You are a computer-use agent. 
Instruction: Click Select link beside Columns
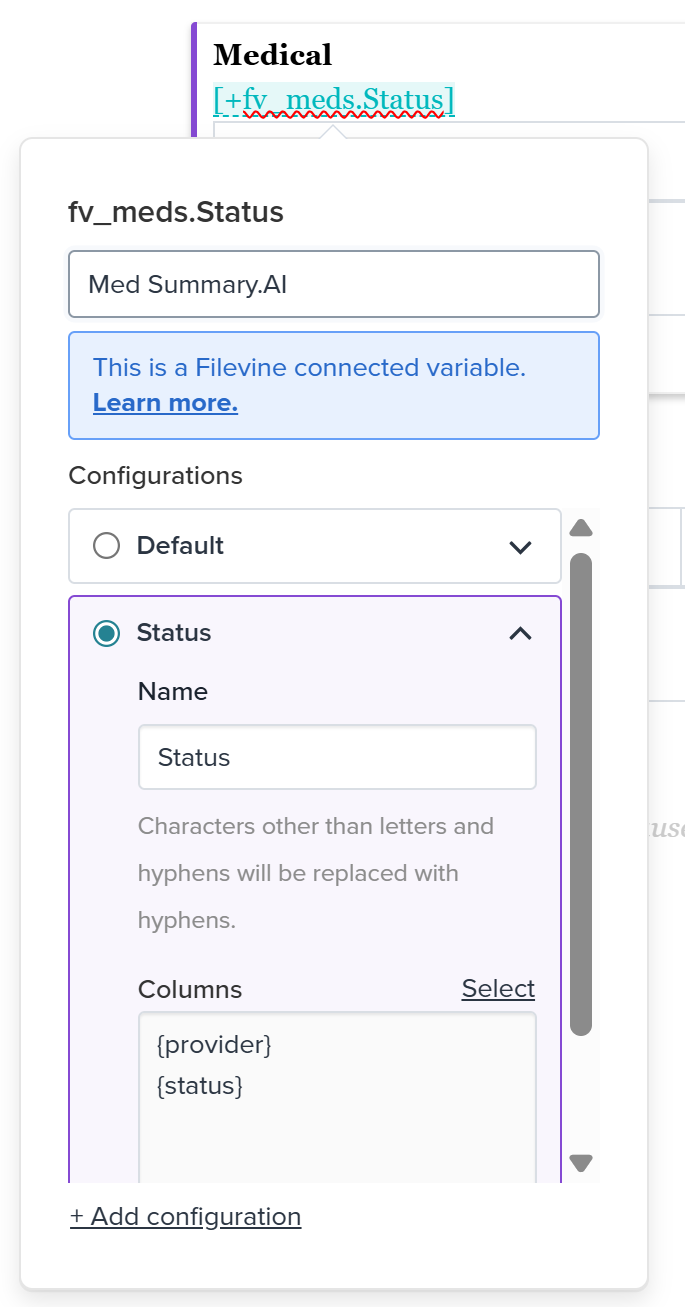pos(498,989)
